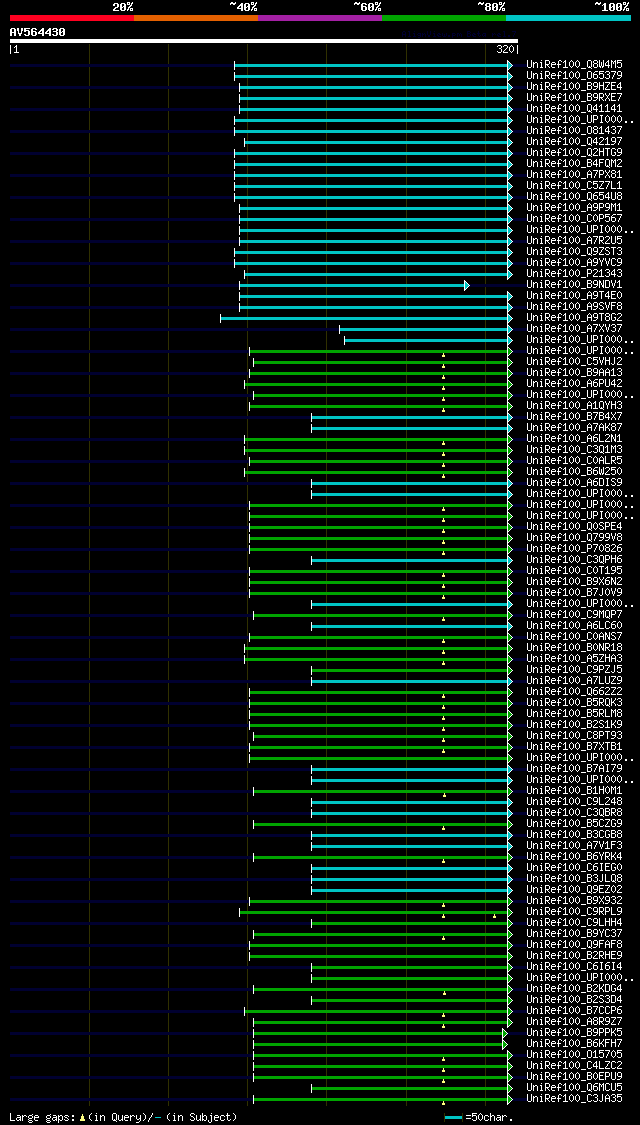This screenshot has width=640, height=1125.
Task: Select the UniRef100_A7XV37 label
Action: (x=574, y=329)
